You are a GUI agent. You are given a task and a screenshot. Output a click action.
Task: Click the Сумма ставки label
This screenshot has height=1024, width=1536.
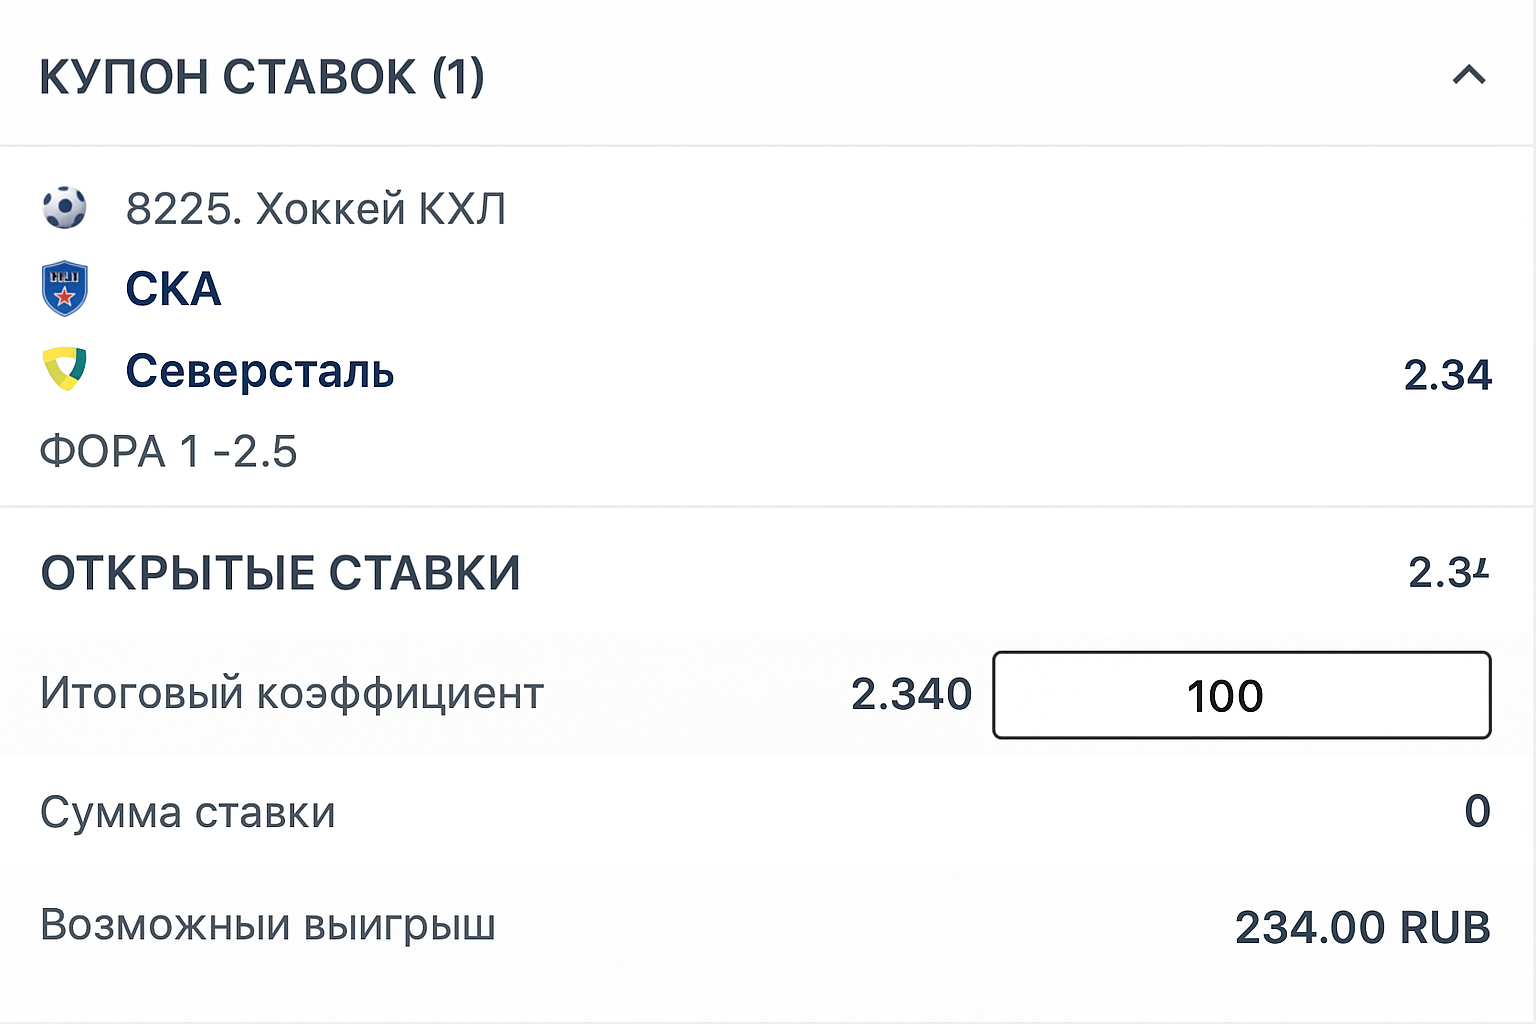pyautogui.click(x=188, y=812)
